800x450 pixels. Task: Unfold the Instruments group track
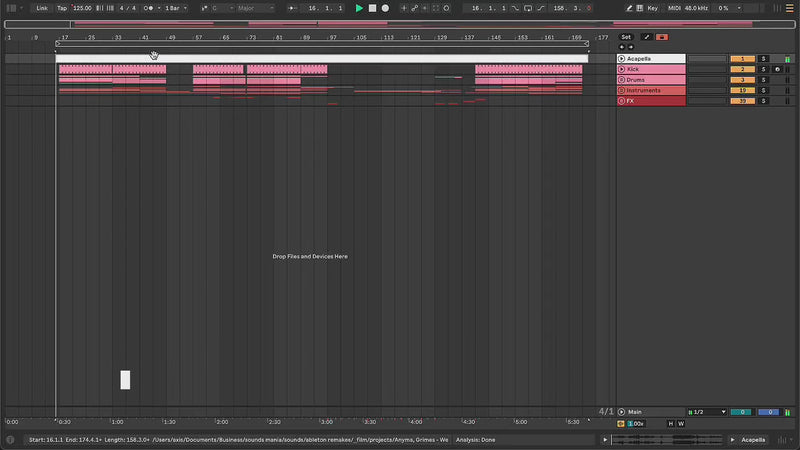(x=621, y=91)
